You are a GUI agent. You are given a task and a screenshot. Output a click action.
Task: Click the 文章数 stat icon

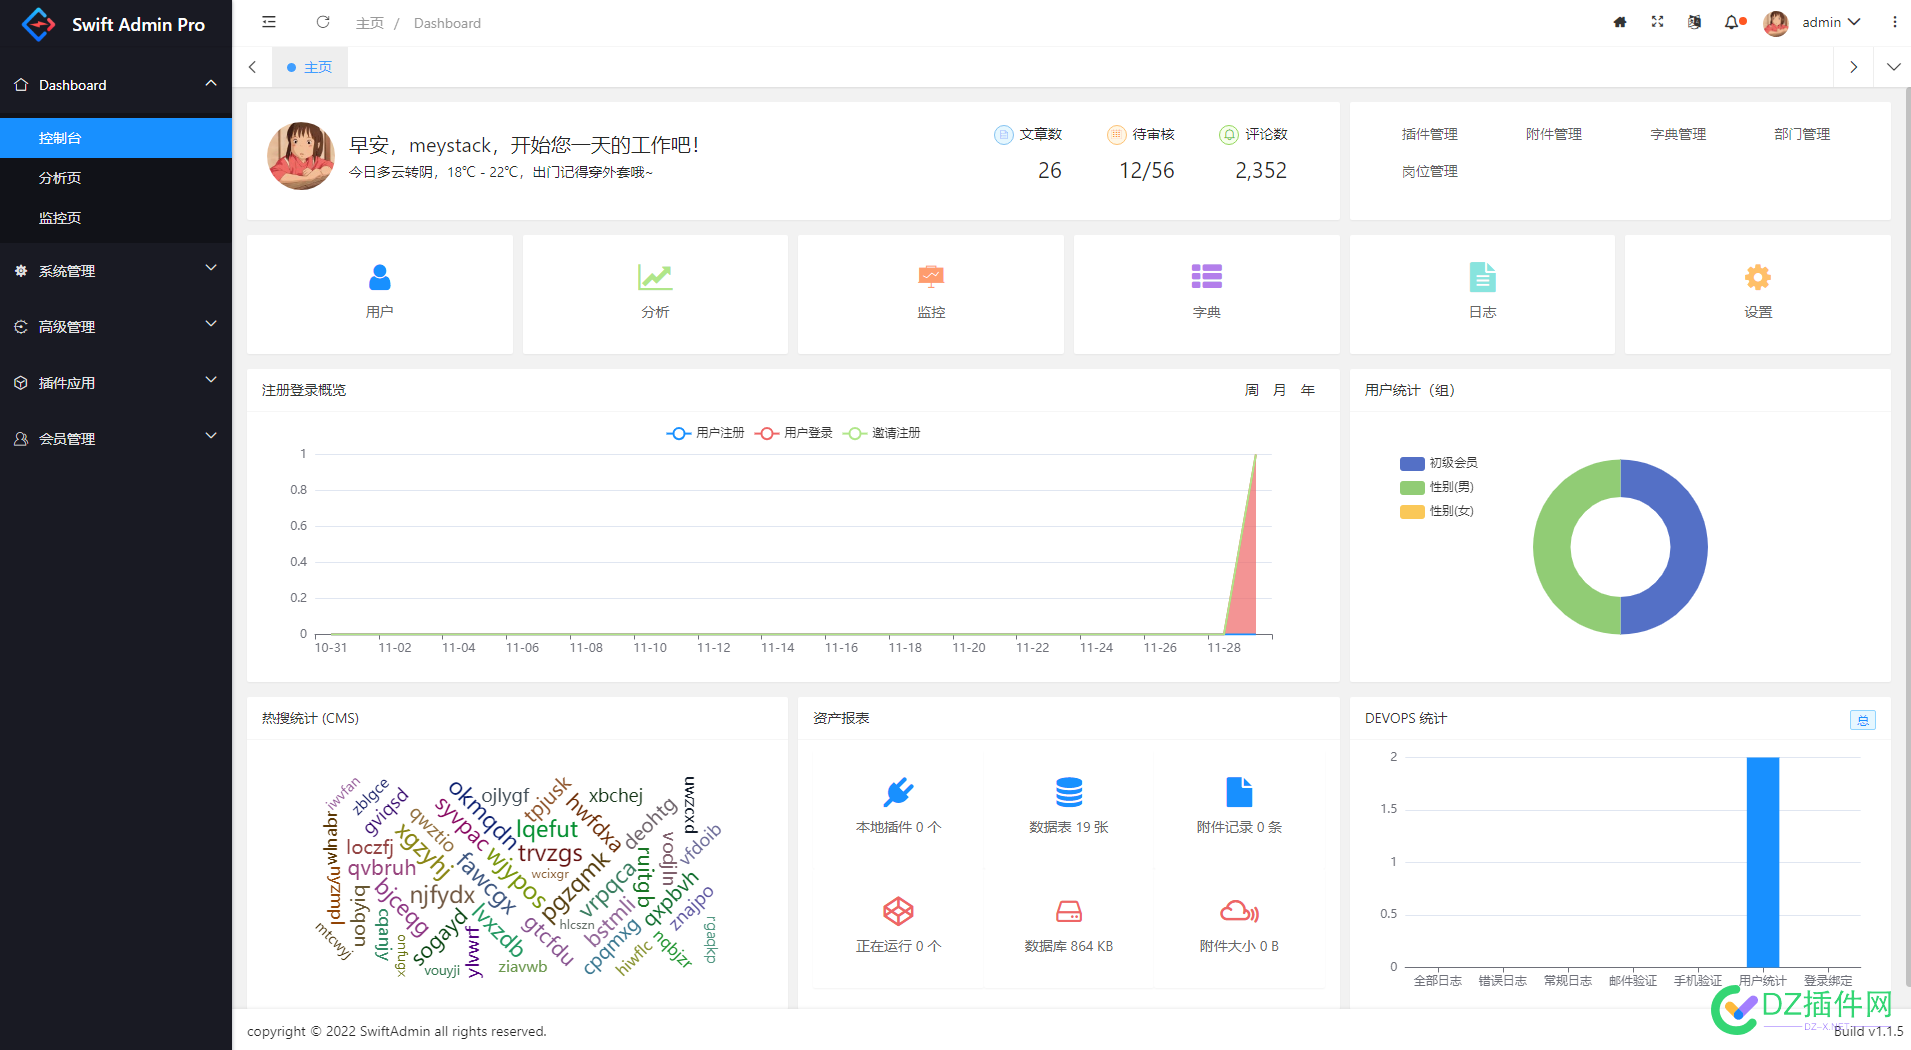pyautogui.click(x=1004, y=135)
